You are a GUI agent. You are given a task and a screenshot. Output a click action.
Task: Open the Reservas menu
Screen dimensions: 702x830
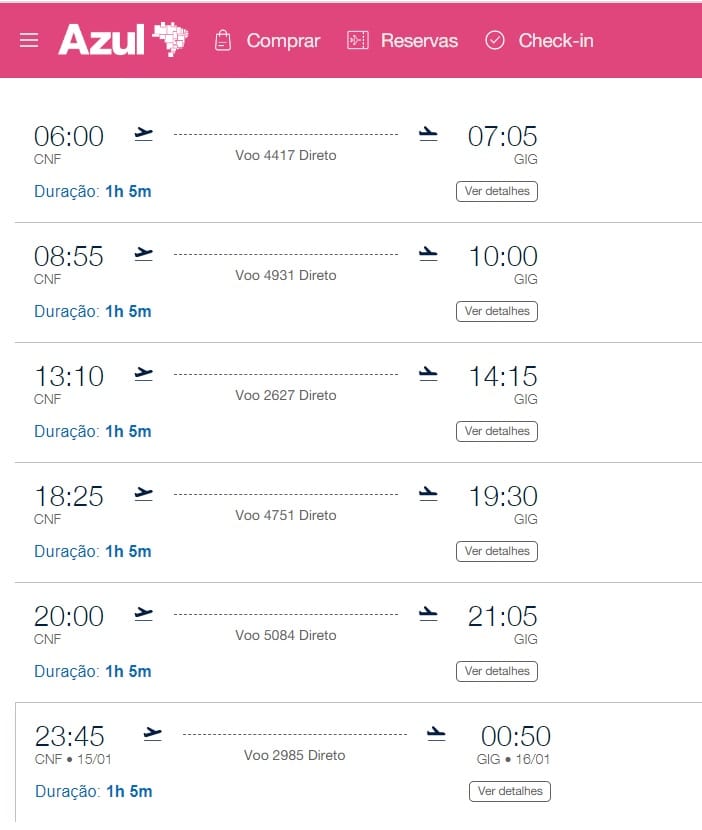coord(419,41)
